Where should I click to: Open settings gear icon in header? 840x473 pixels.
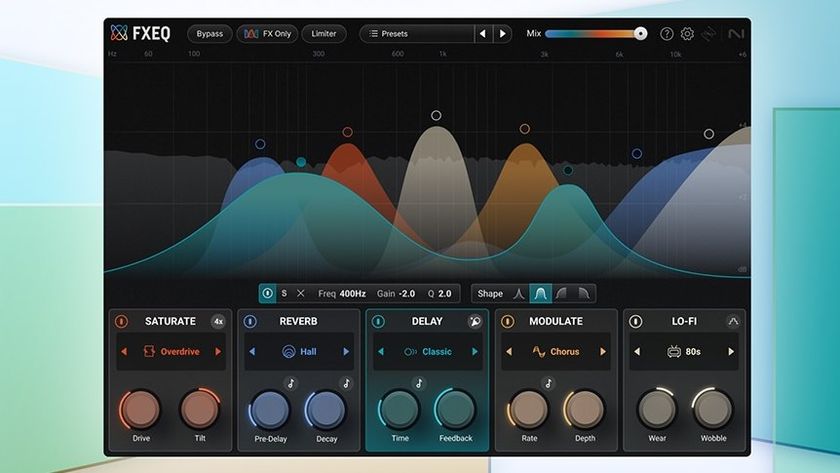pyautogui.click(x=687, y=34)
